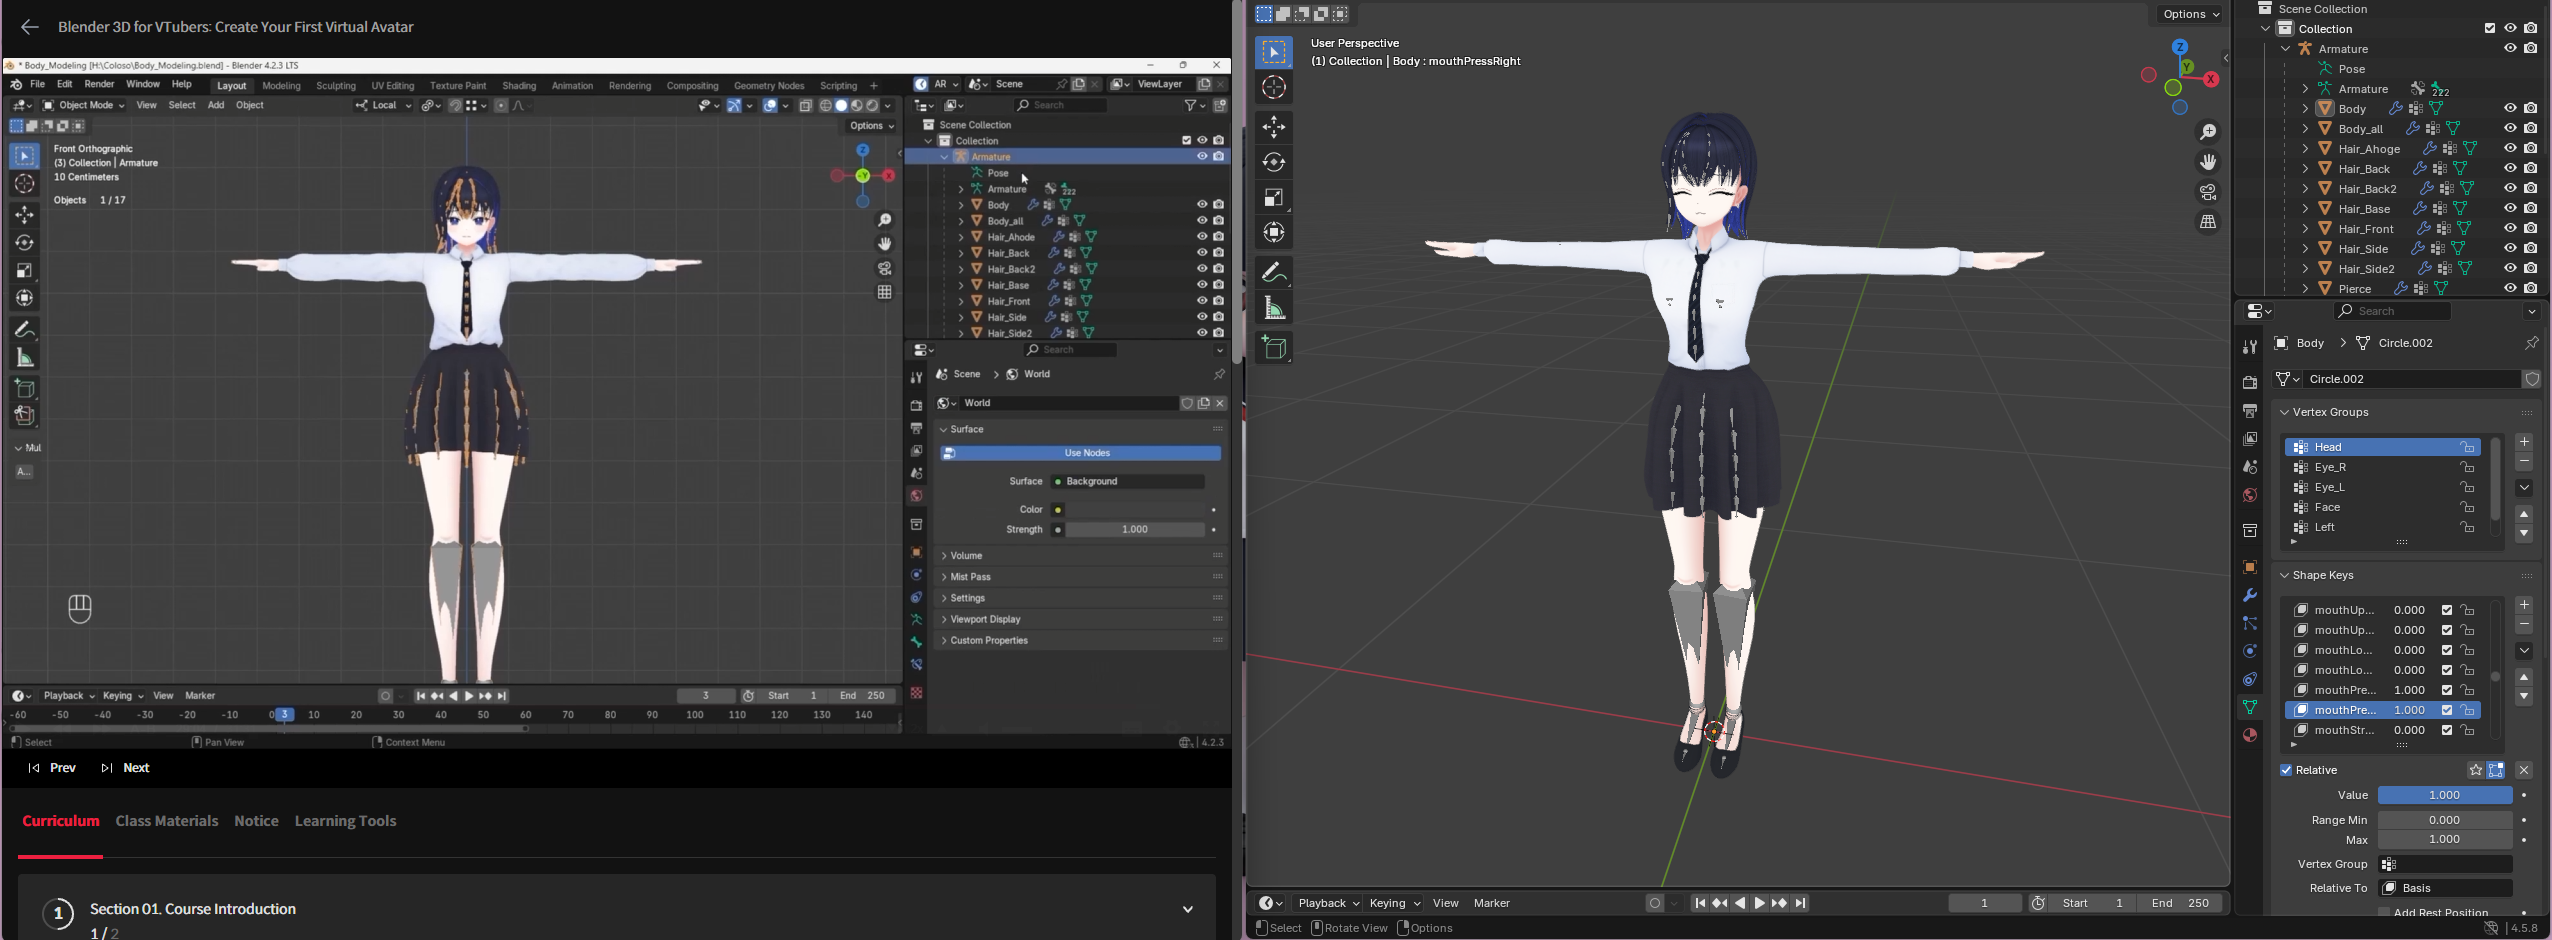
Task: Click the pin icon in right properties header
Action: (2531, 343)
